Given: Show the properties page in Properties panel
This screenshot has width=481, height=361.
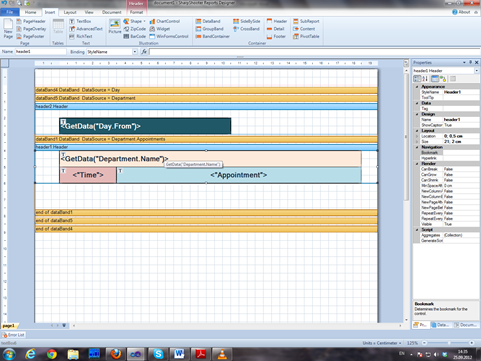Looking at the screenshot, I should tap(435, 79).
